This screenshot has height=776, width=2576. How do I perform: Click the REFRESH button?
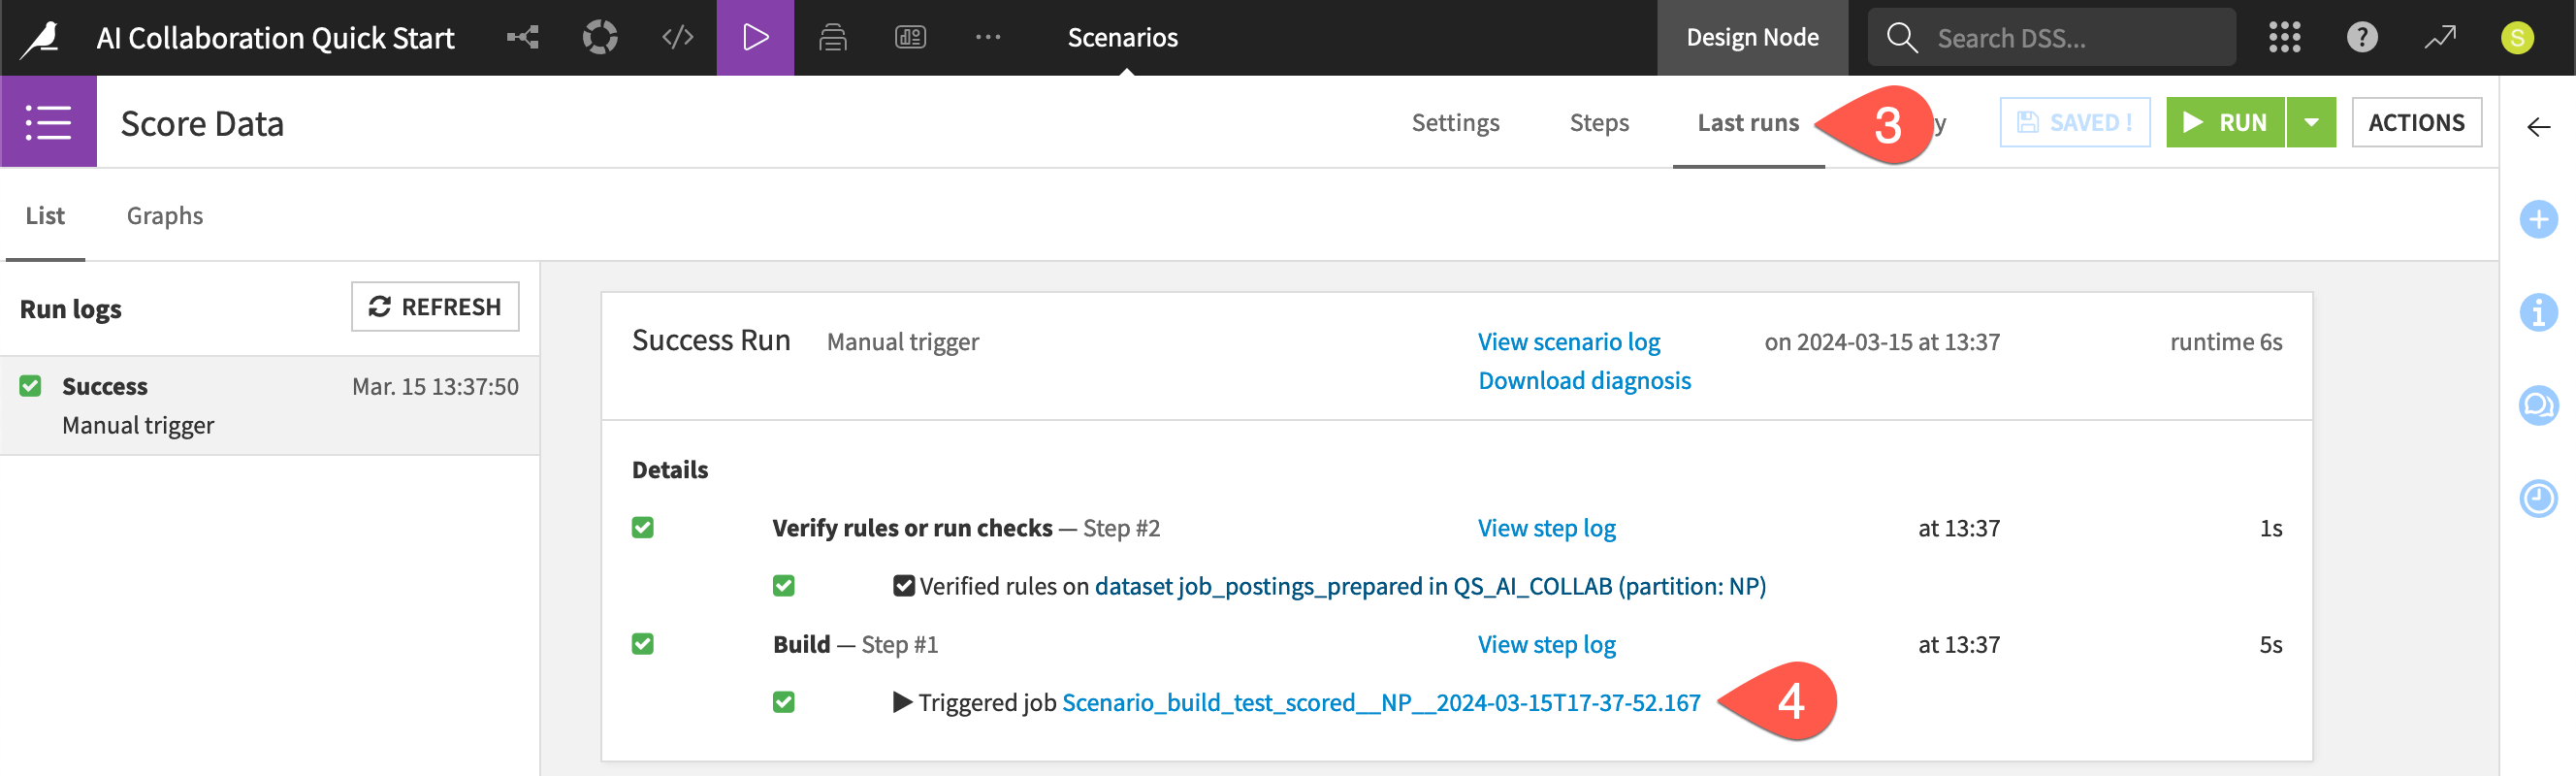click(435, 307)
